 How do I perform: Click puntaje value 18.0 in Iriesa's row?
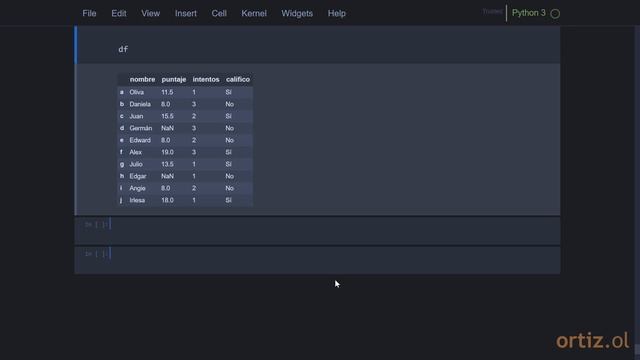167,200
